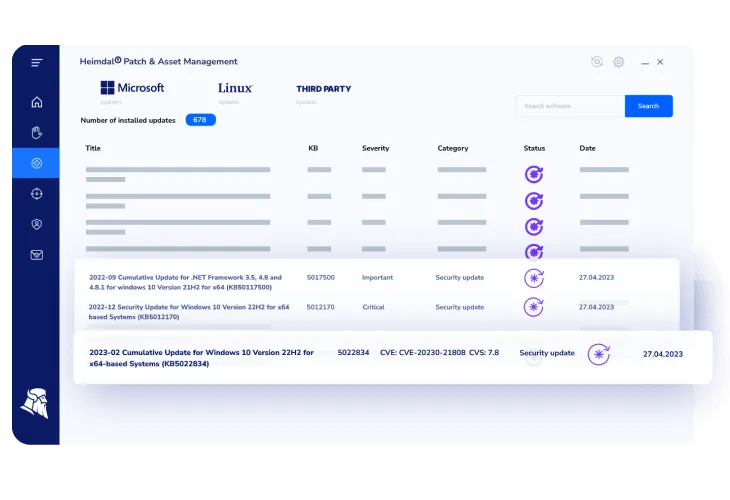Sort by the Title column header
730x500 pixels.
pyautogui.click(x=93, y=148)
